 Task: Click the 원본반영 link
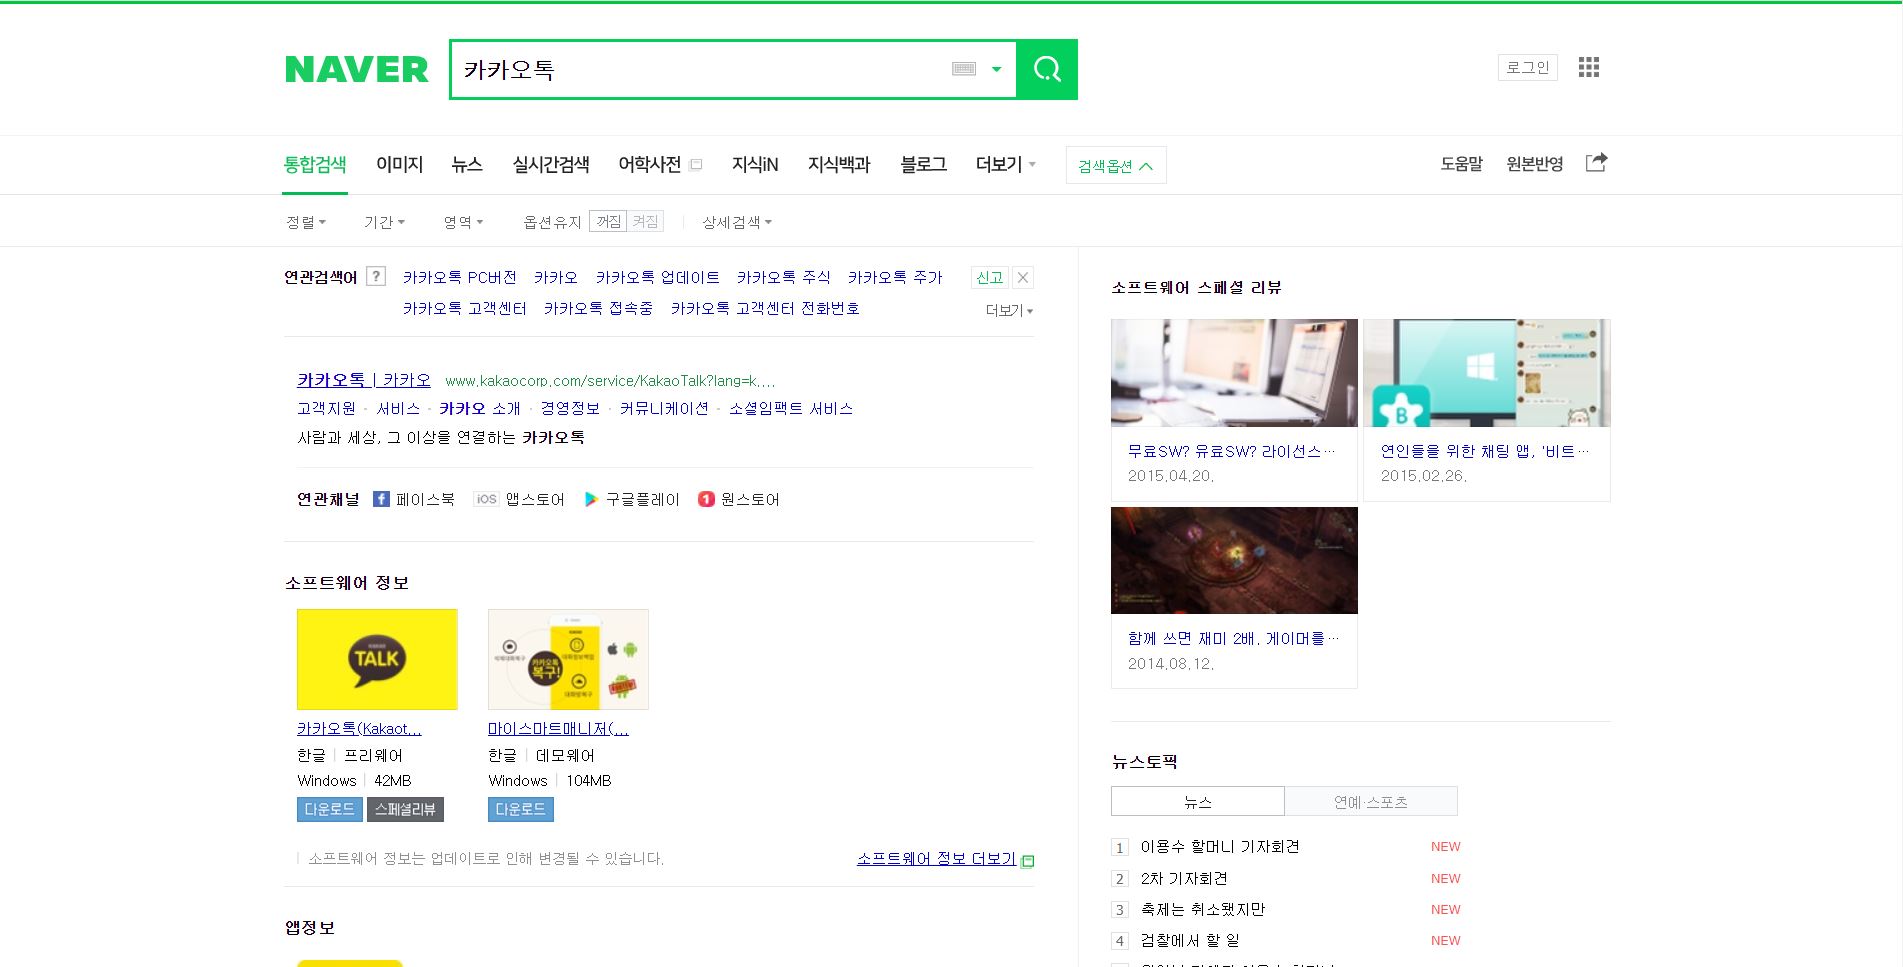tap(1535, 164)
